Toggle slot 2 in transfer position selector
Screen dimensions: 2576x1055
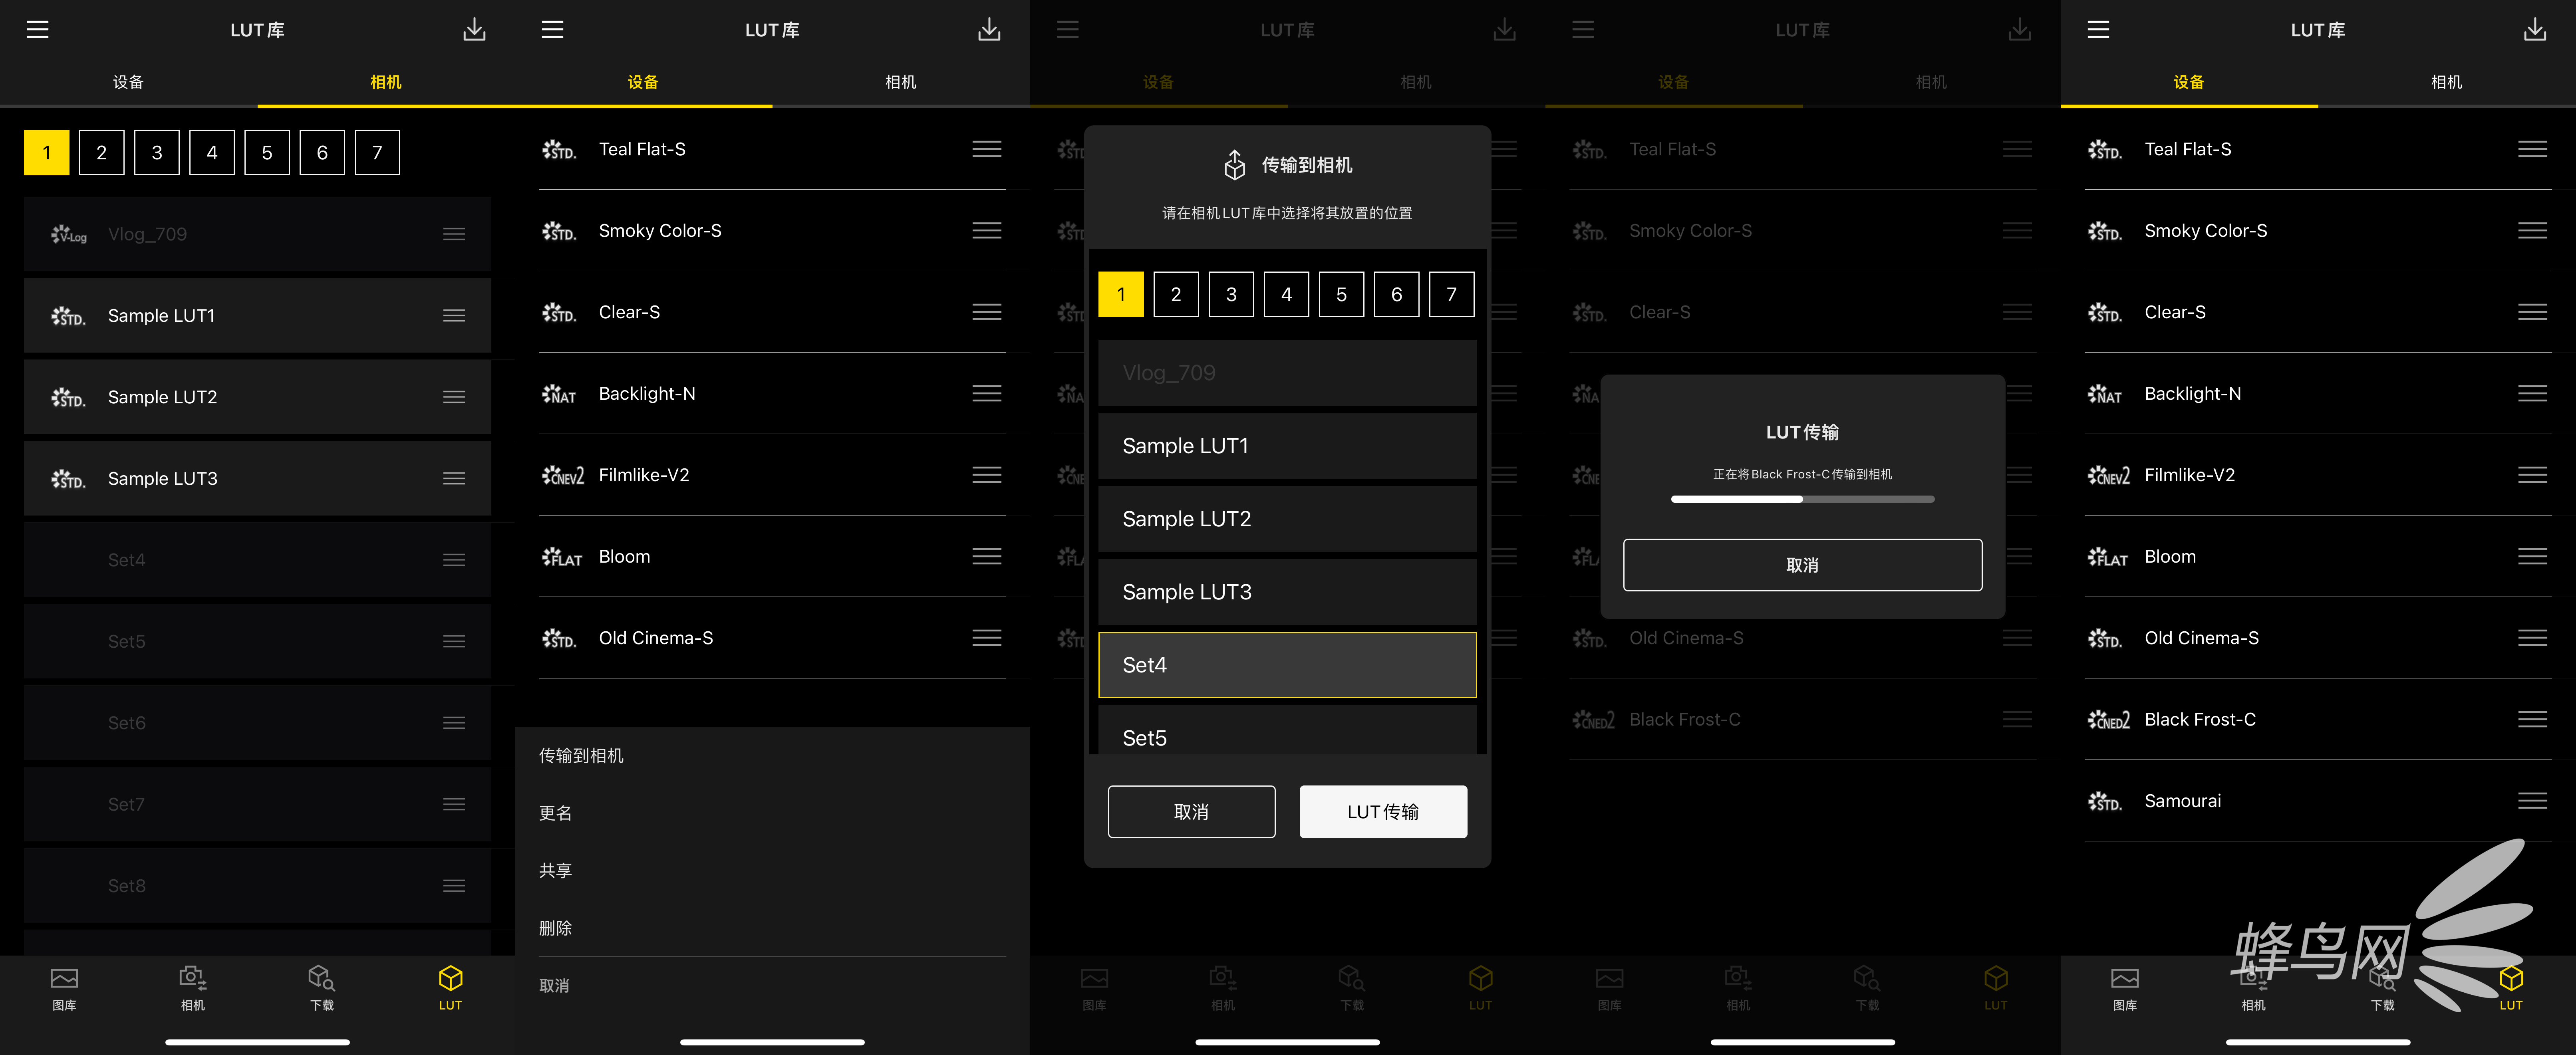coord(1176,294)
